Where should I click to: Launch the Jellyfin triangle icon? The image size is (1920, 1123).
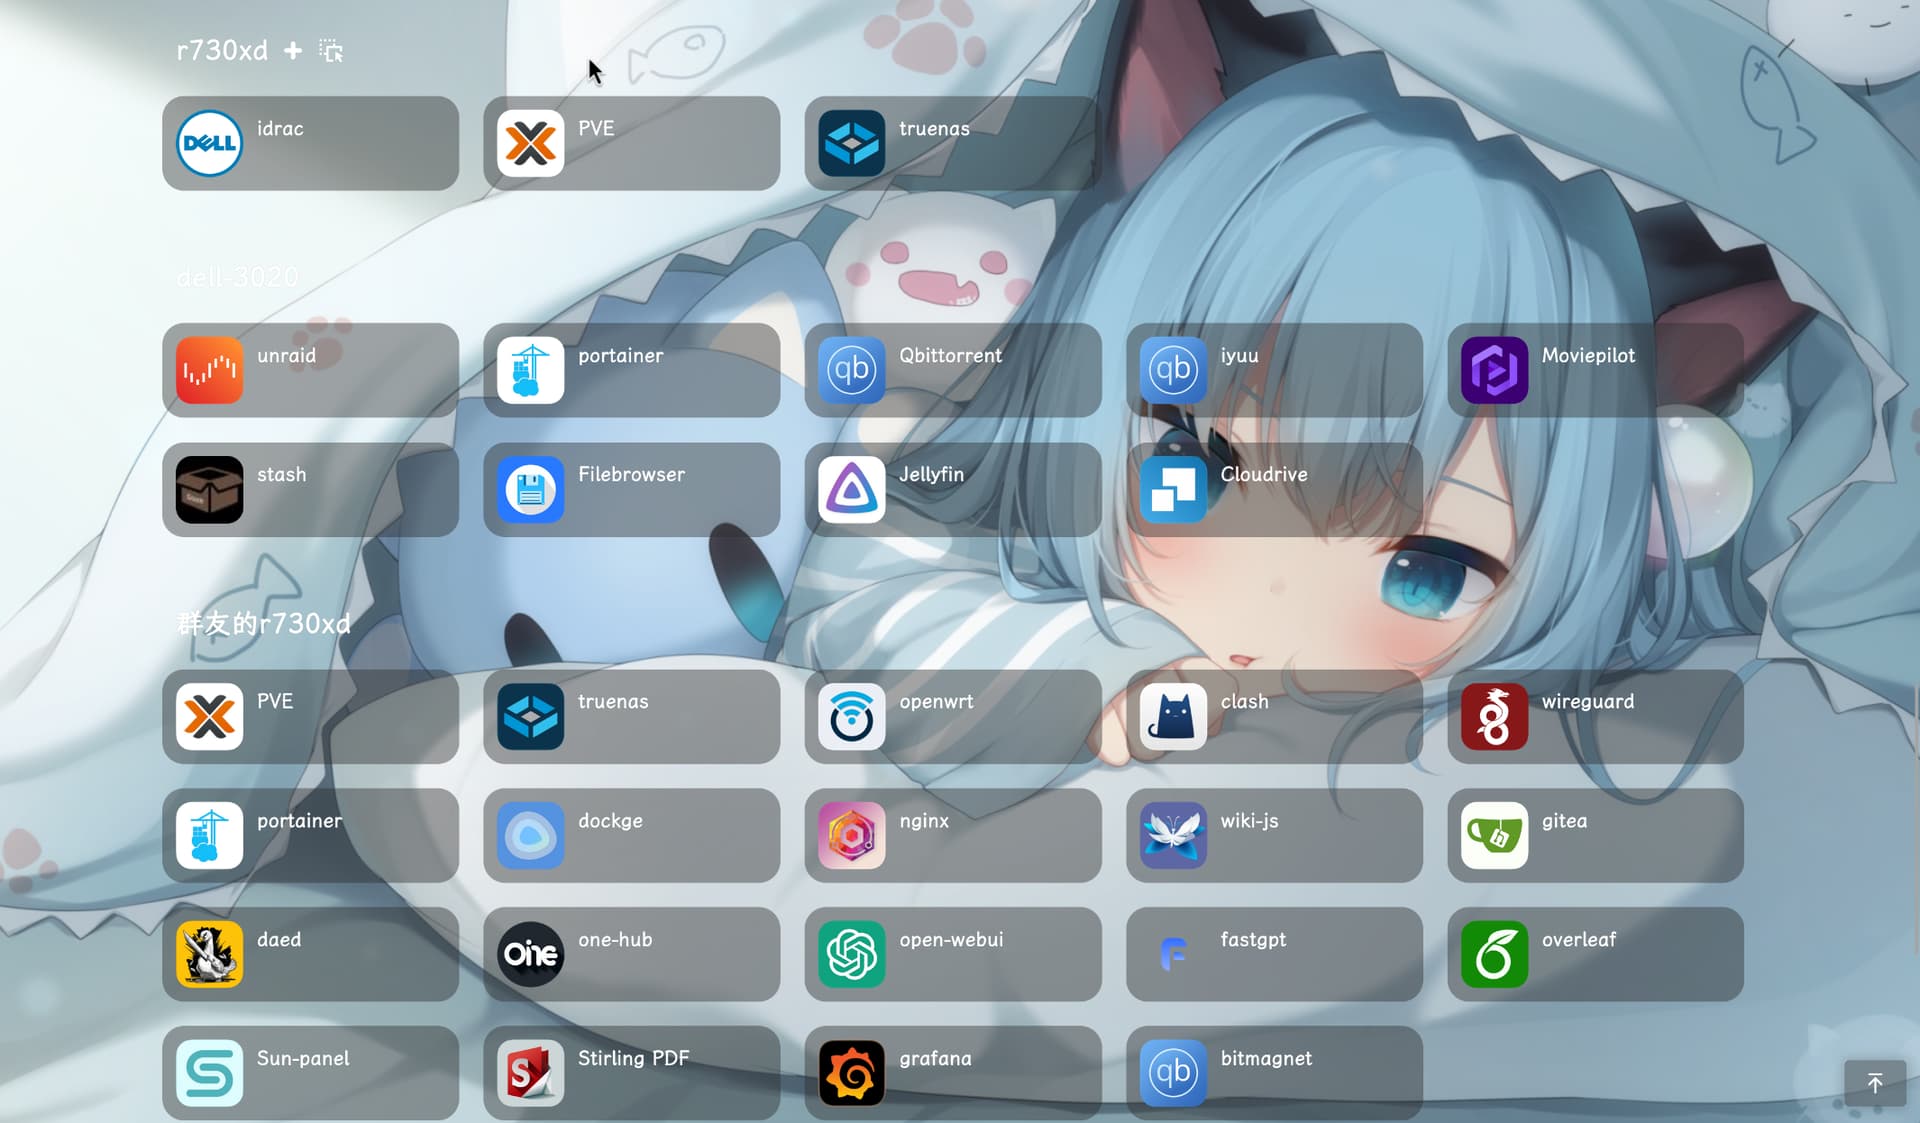click(x=852, y=490)
